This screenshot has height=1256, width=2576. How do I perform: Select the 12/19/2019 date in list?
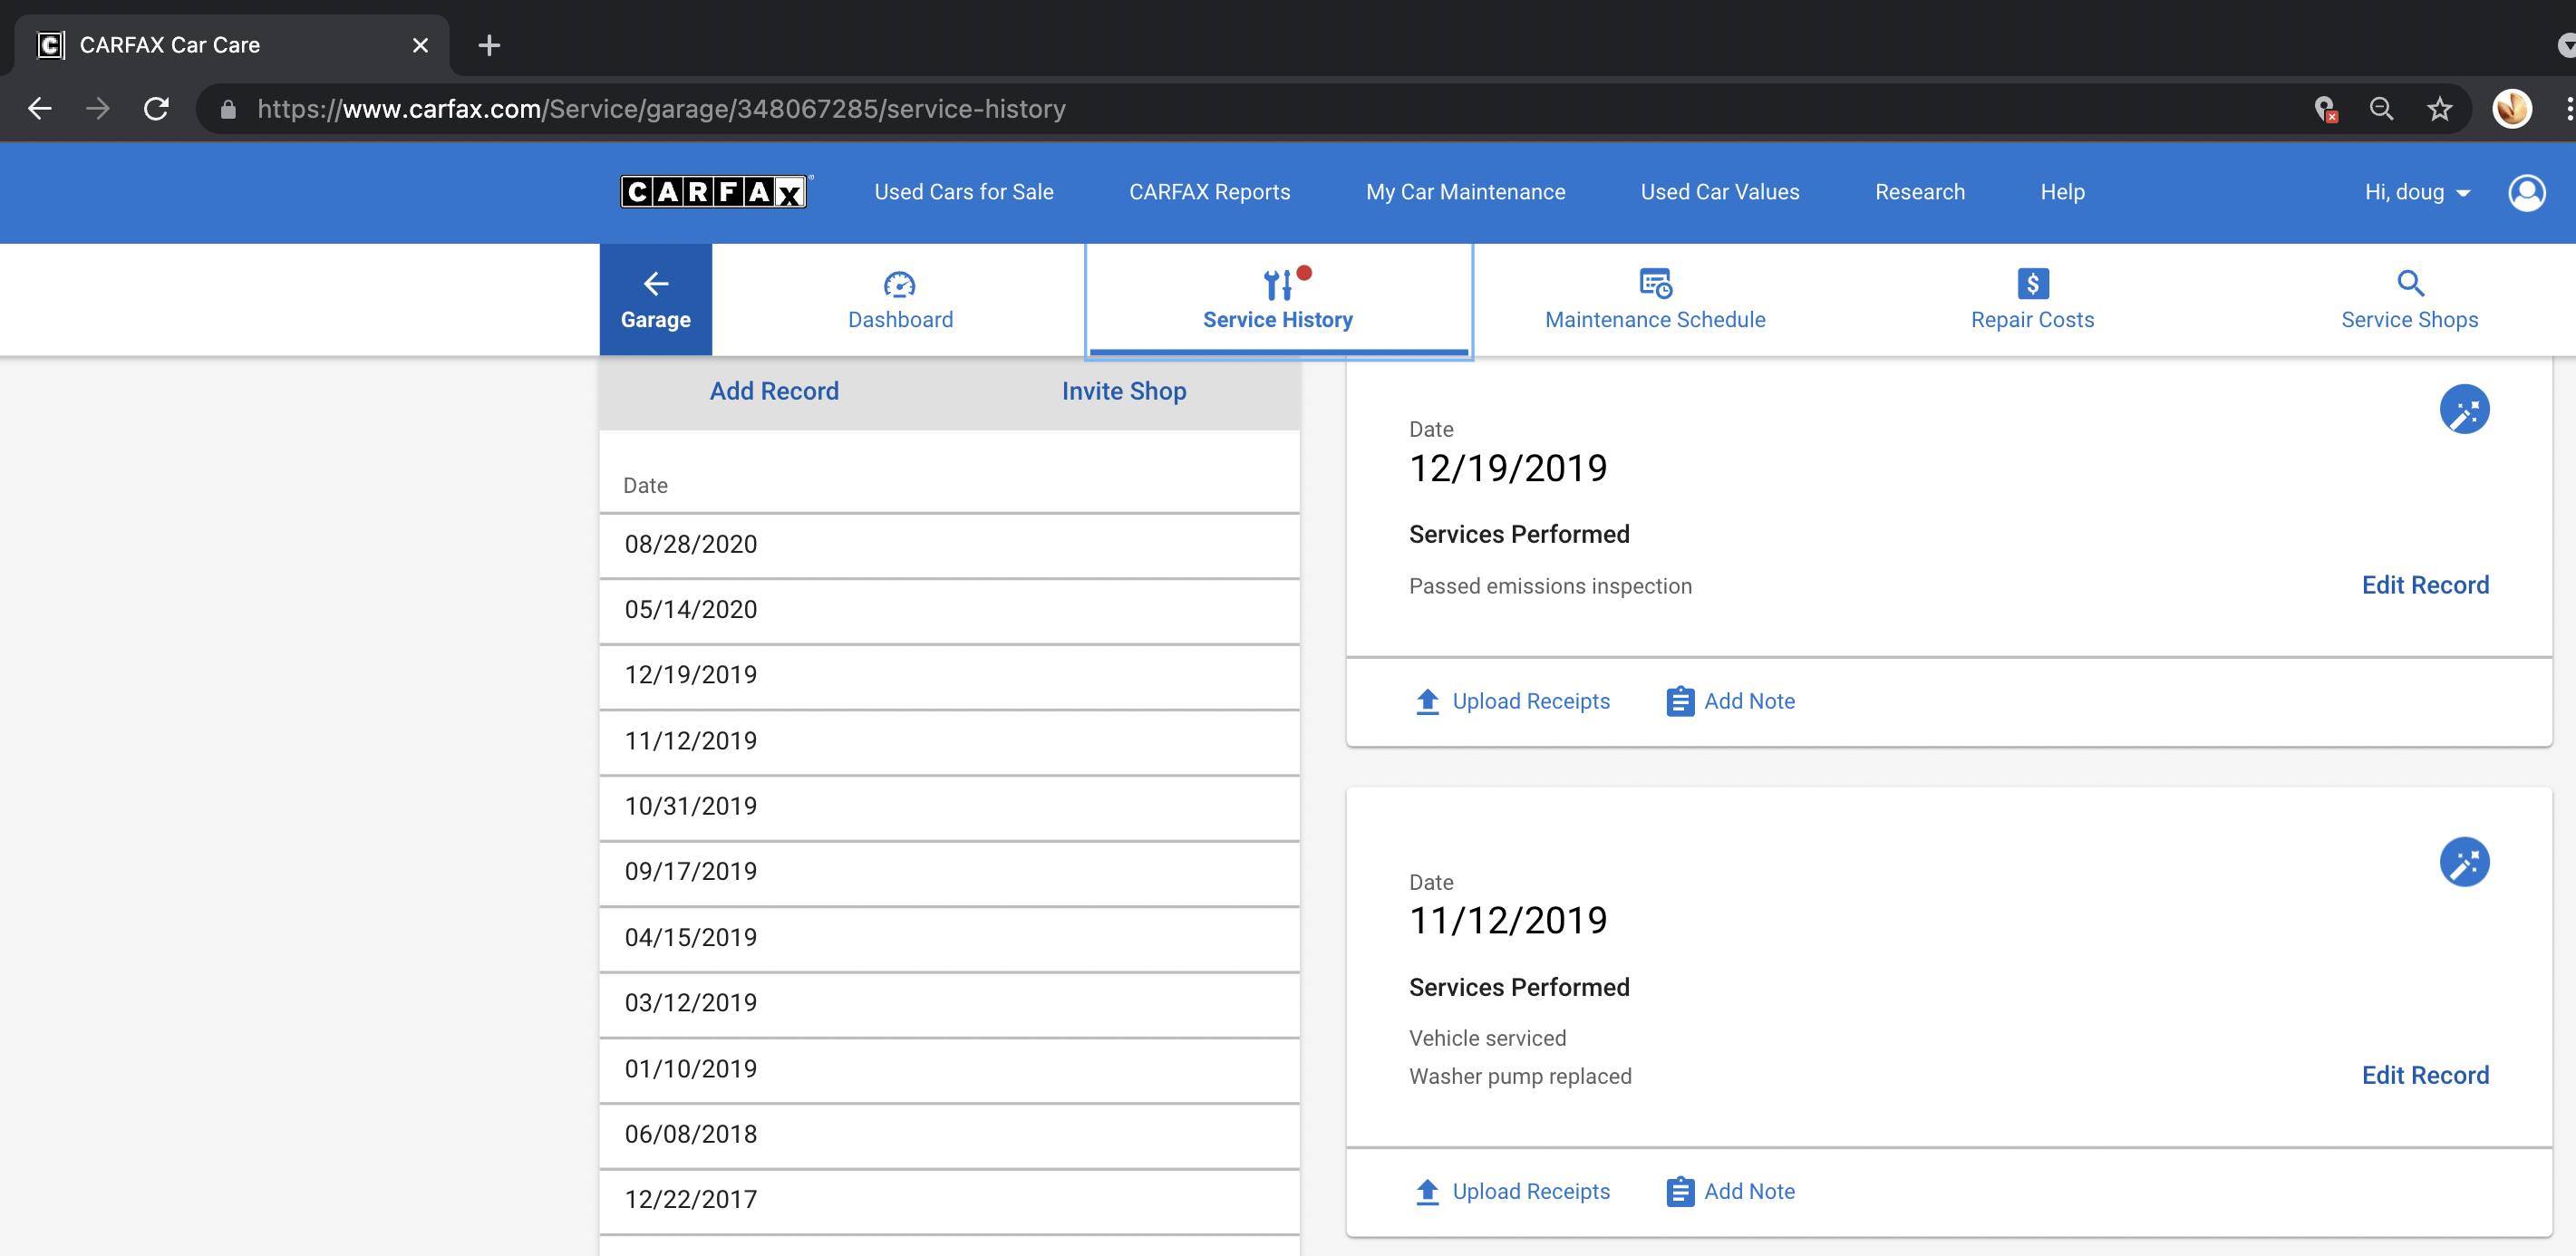coord(949,676)
